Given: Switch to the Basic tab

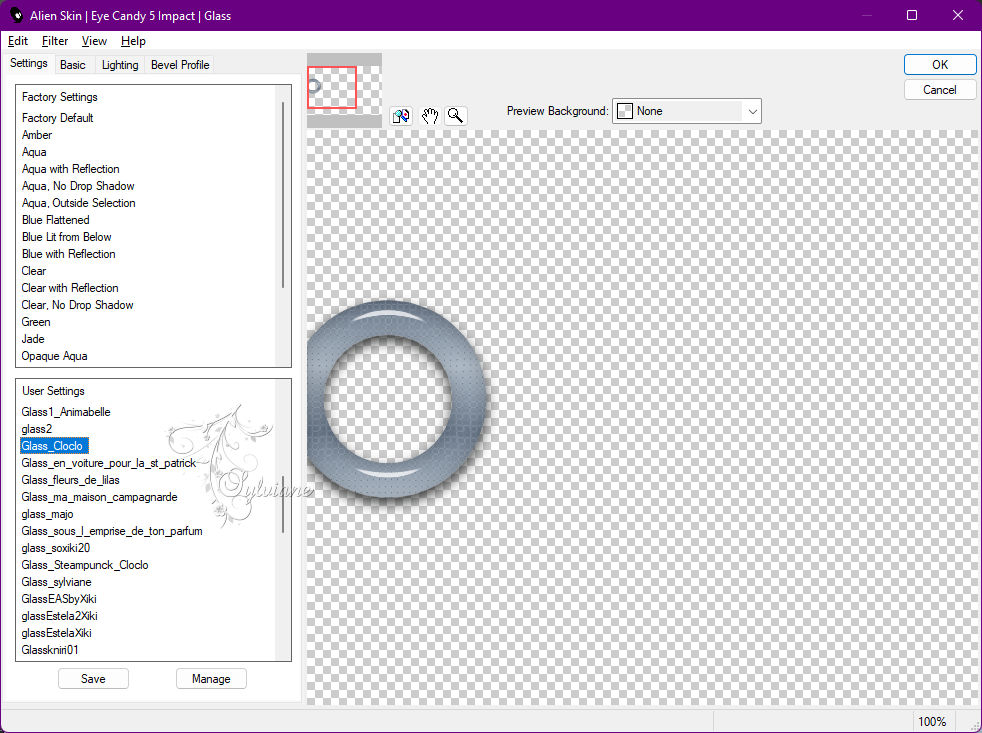Looking at the screenshot, I should 73,65.
